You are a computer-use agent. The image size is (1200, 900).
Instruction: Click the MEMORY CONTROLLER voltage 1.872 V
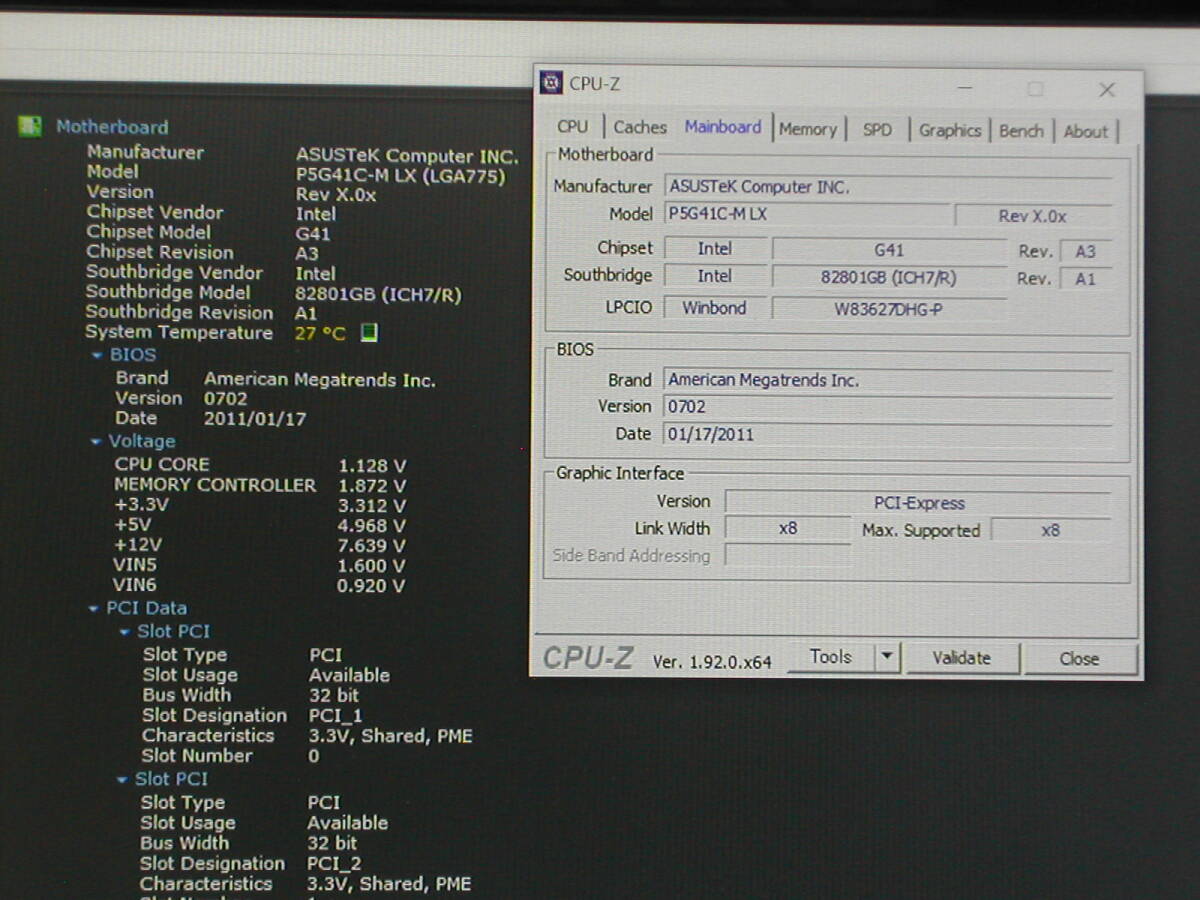point(372,486)
